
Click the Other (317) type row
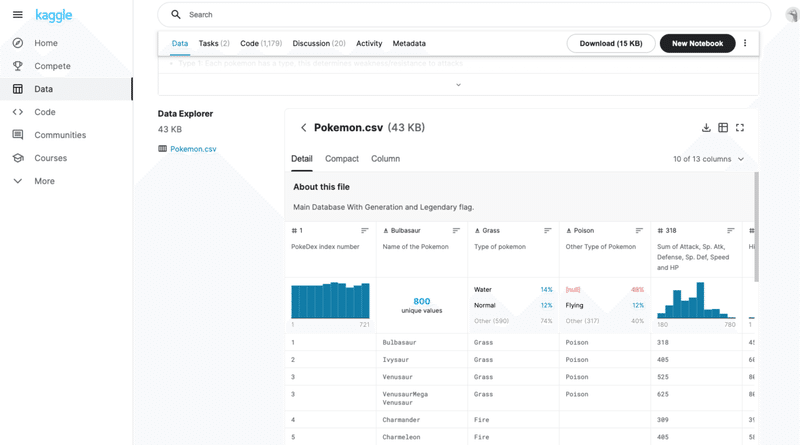click(x=605, y=321)
